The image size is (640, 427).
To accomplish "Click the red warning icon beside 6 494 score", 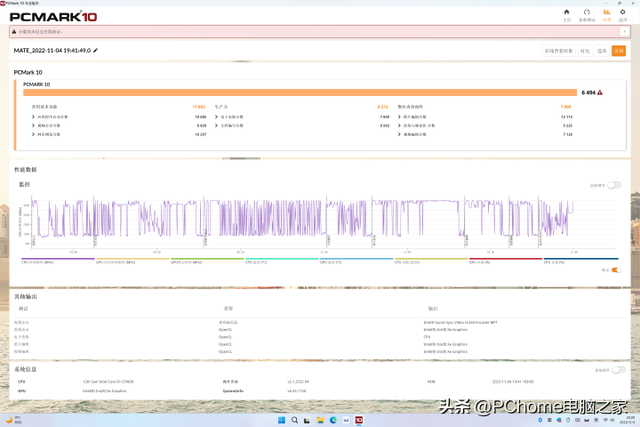I will (x=600, y=93).
